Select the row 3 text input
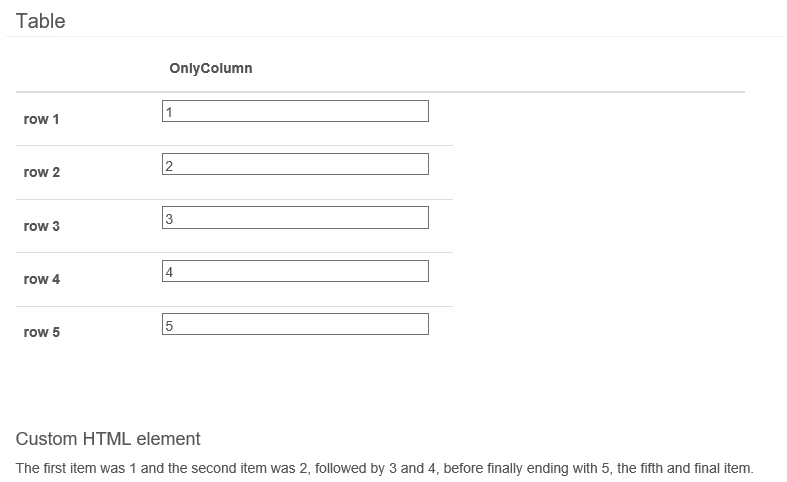 click(x=295, y=217)
